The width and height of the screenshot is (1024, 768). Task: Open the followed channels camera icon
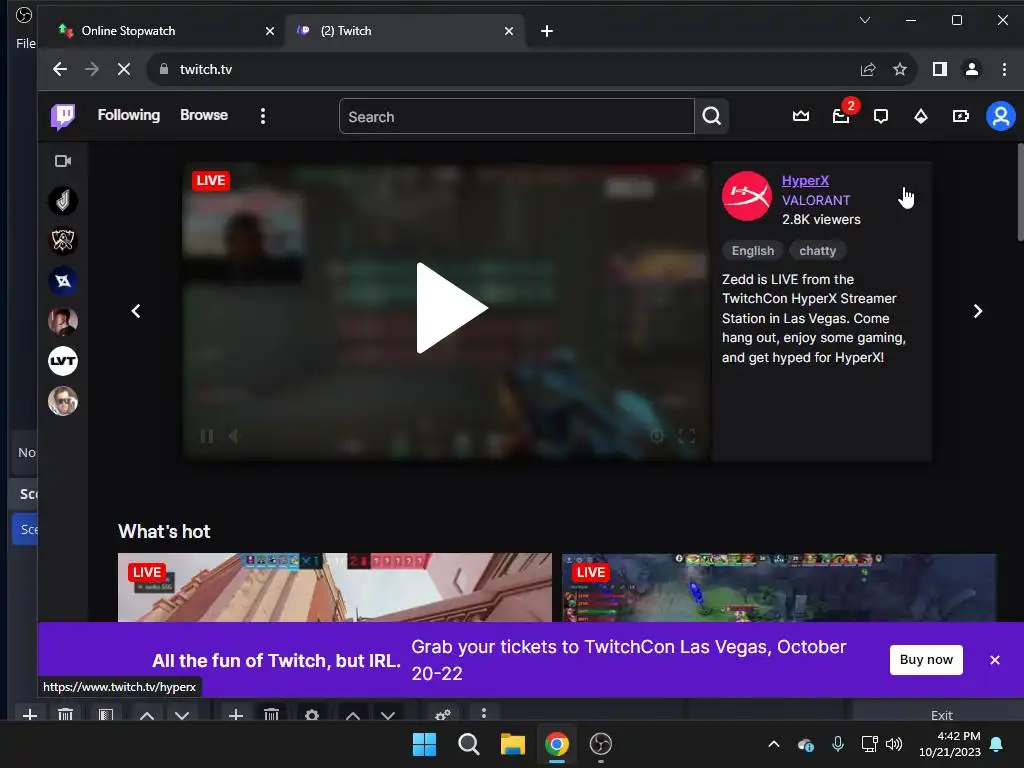63,161
